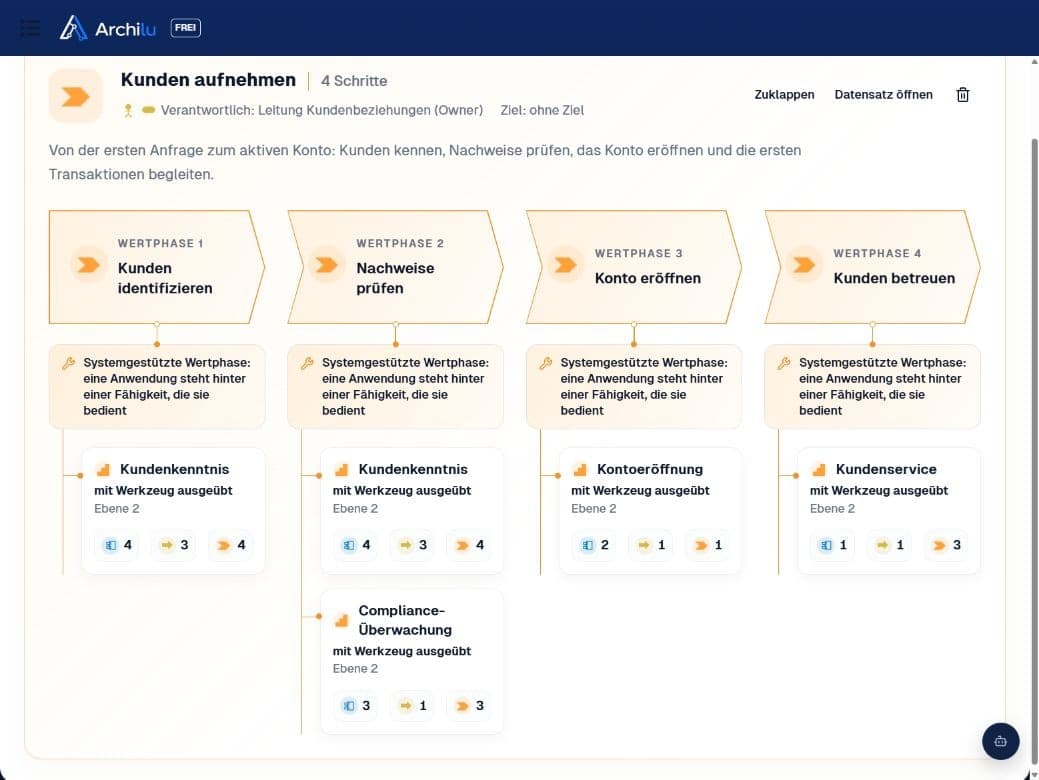Click applications count 1 on Kundenservice

tap(832, 545)
